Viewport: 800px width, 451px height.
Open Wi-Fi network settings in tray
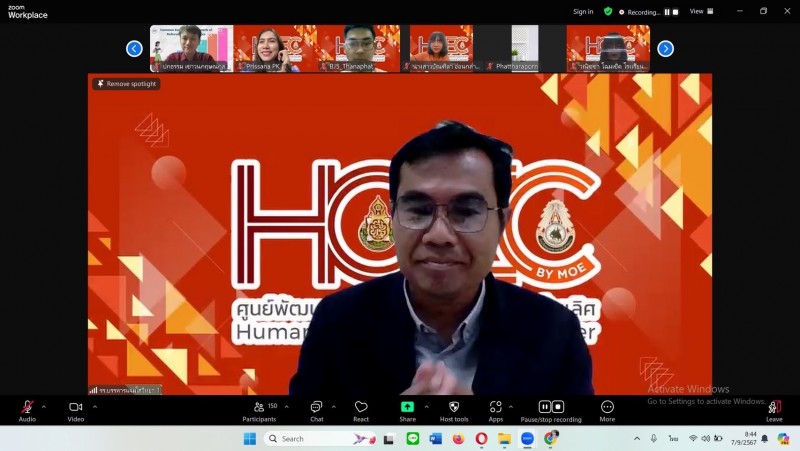coord(693,438)
